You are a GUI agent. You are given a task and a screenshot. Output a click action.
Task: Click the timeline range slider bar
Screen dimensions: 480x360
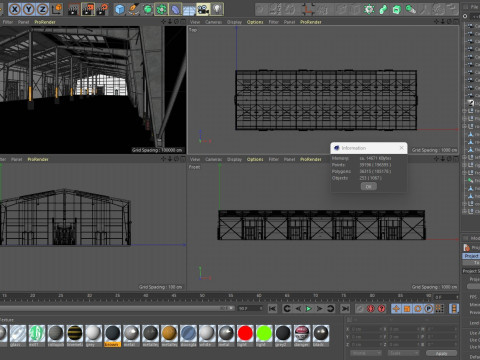tap(117, 309)
